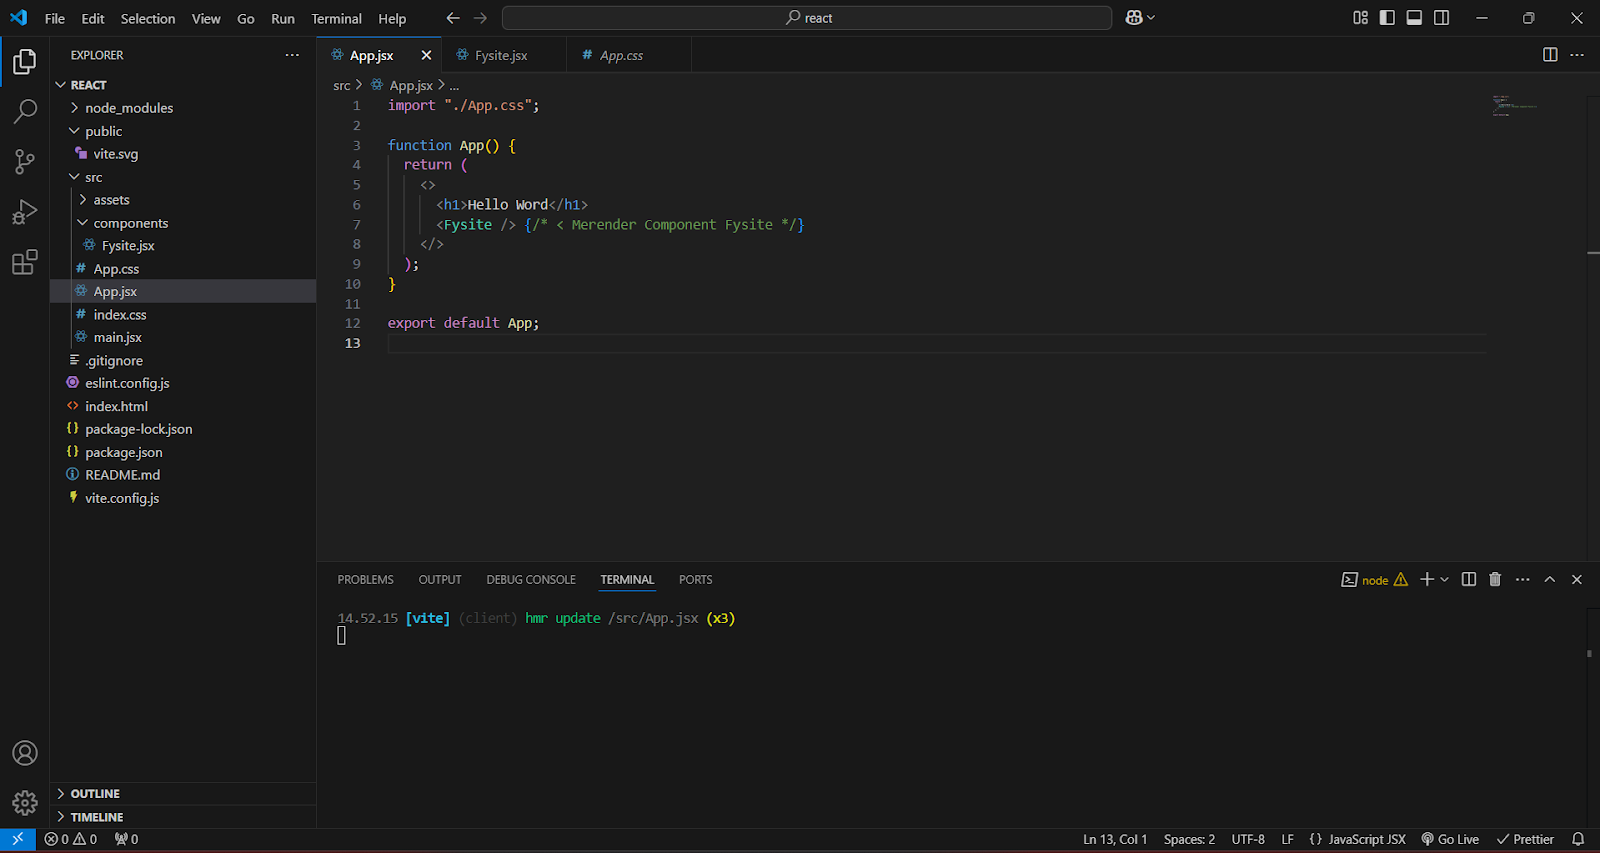Viewport: 1600px width, 853px height.
Task: Click the Manage gear icon
Action: (25, 802)
